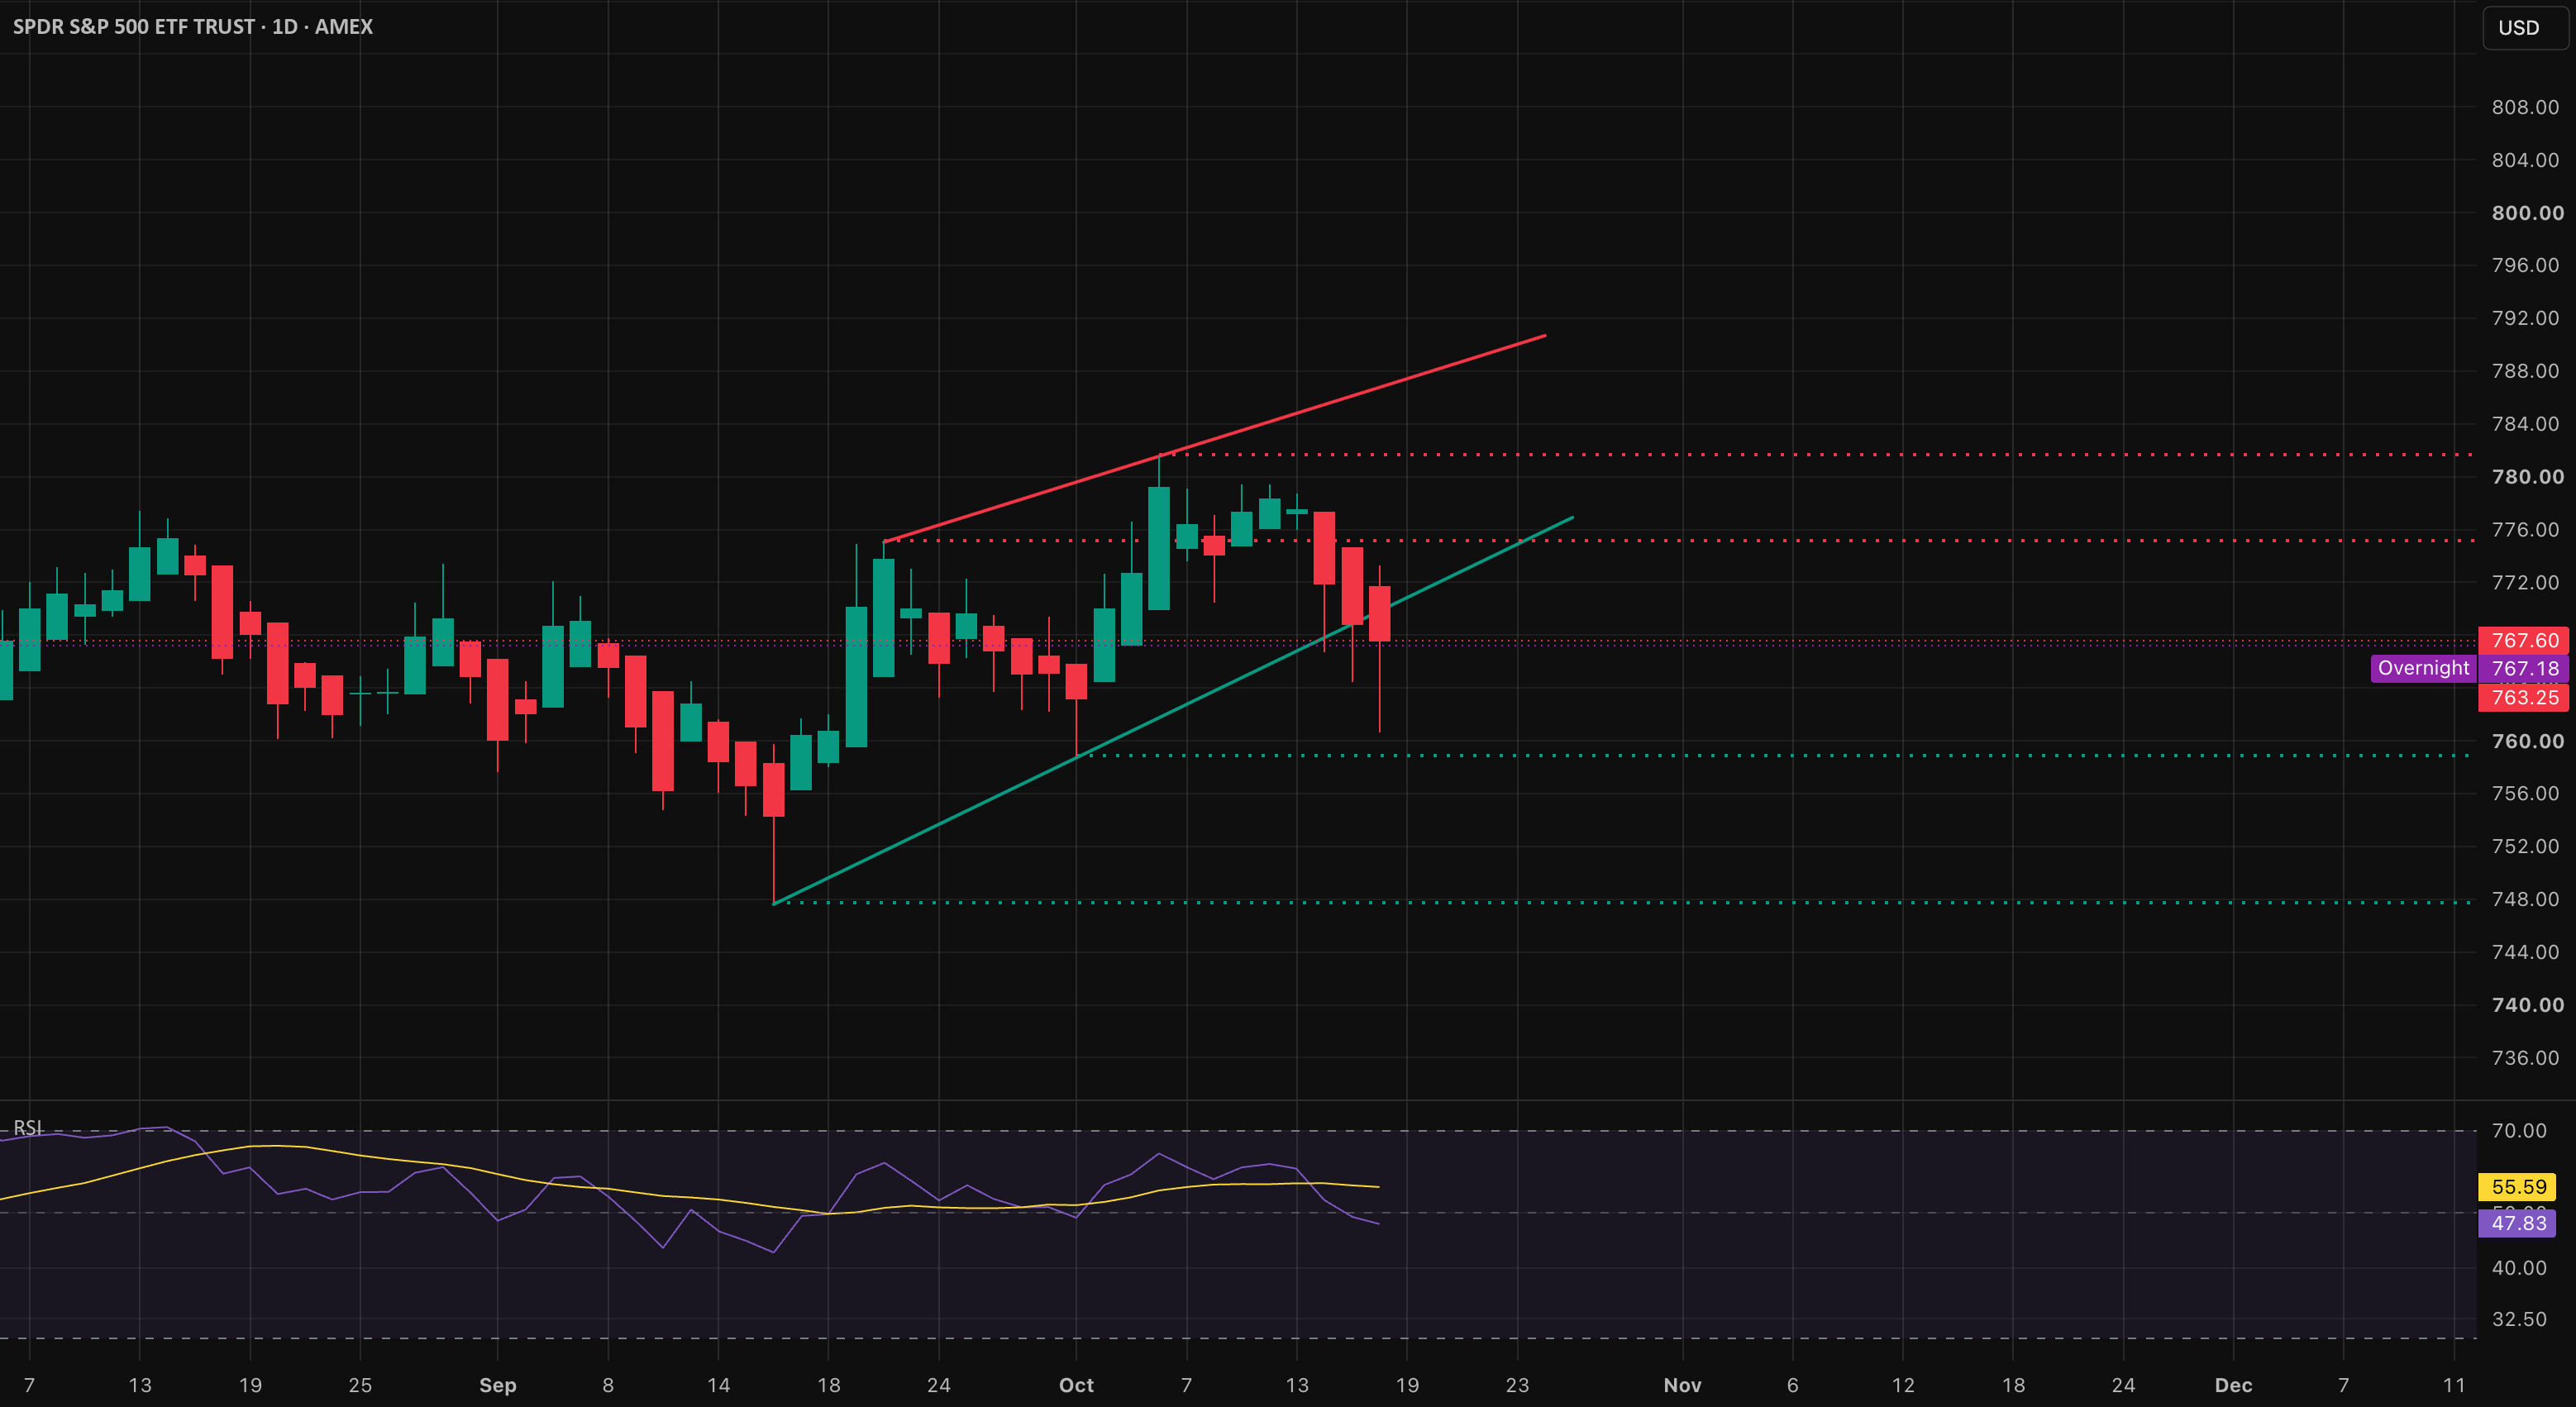Click the 767.18 overnight price tag

click(x=2523, y=668)
